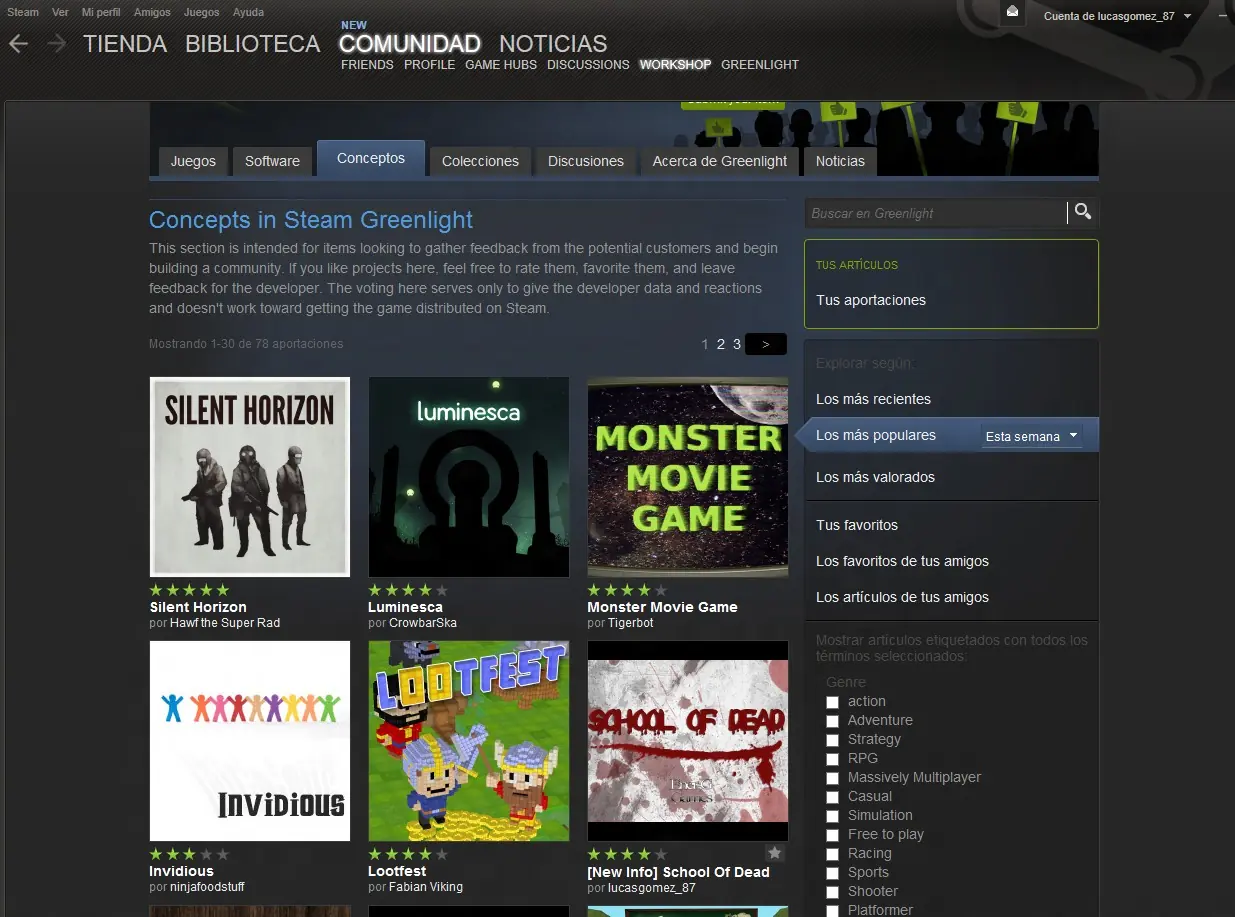
Task: Open the Monster Movie Game thumbnail
Action: click(688, 477)
